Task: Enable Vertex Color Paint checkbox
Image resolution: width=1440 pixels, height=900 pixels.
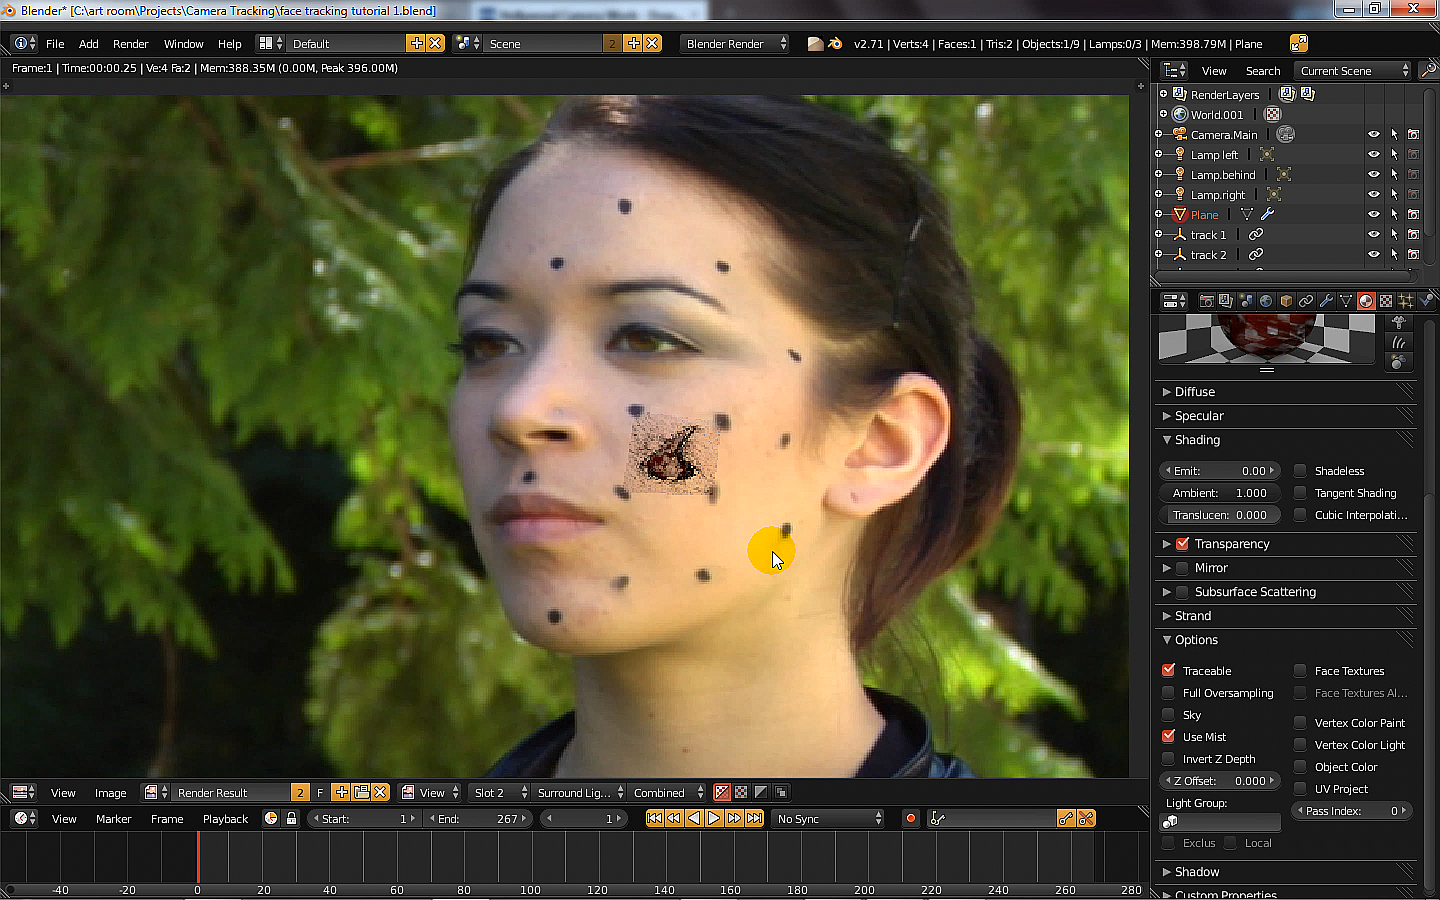Action: (x=1300, y=722)
